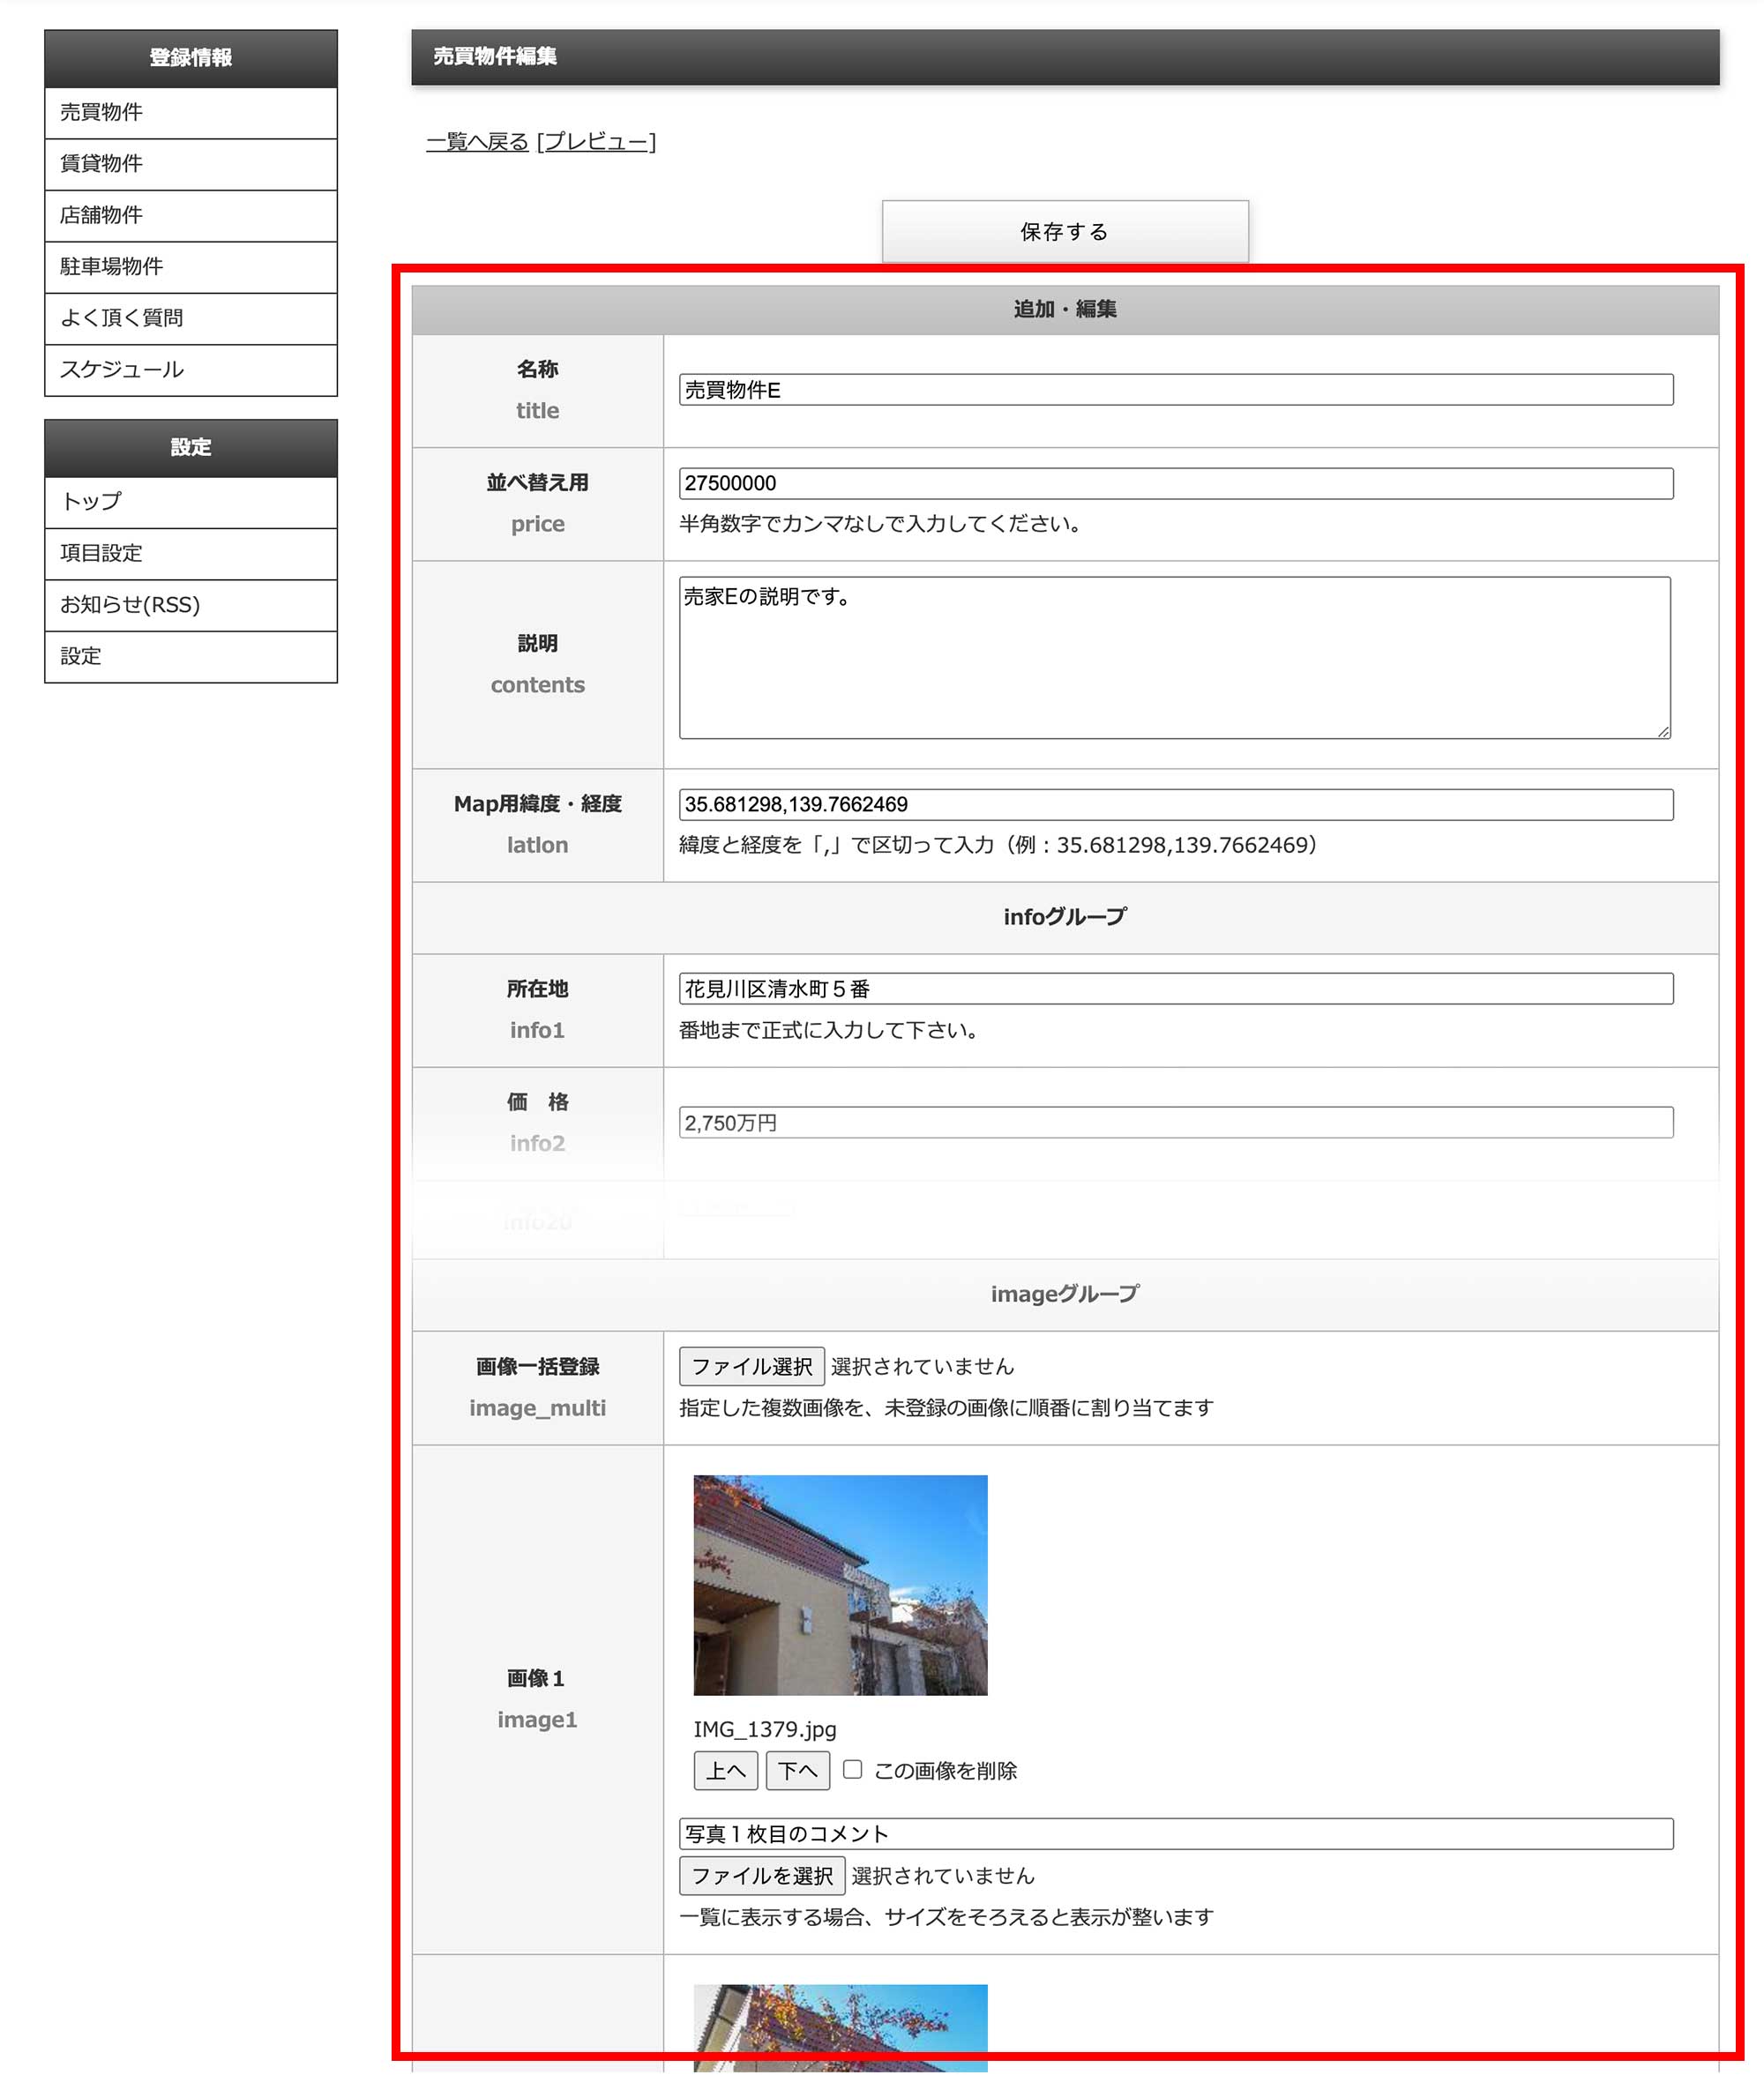Click the IMG_1379.jpg house thumbnail

[840, 1585]
